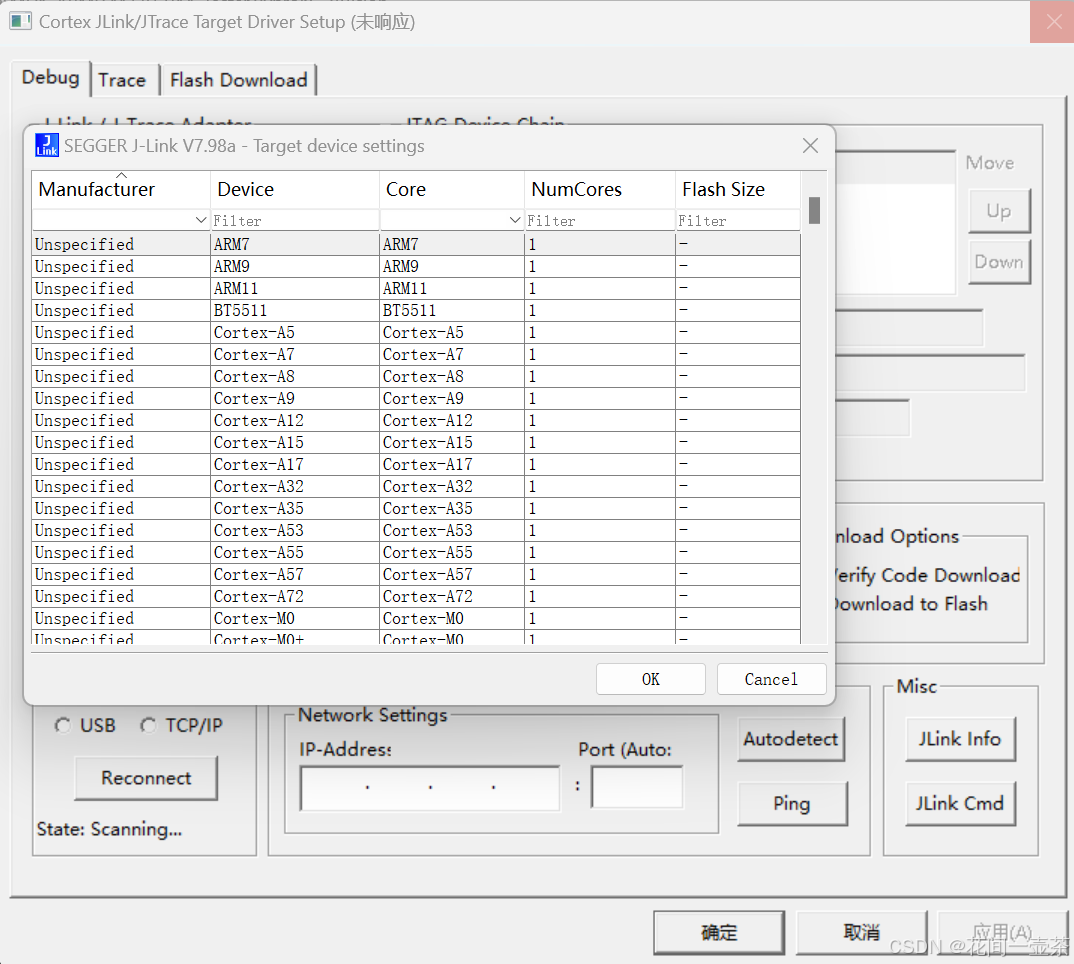The height and width of the screenshot is (964, 1074).
Task: Select the ARM7 device row
Action: 416,244
